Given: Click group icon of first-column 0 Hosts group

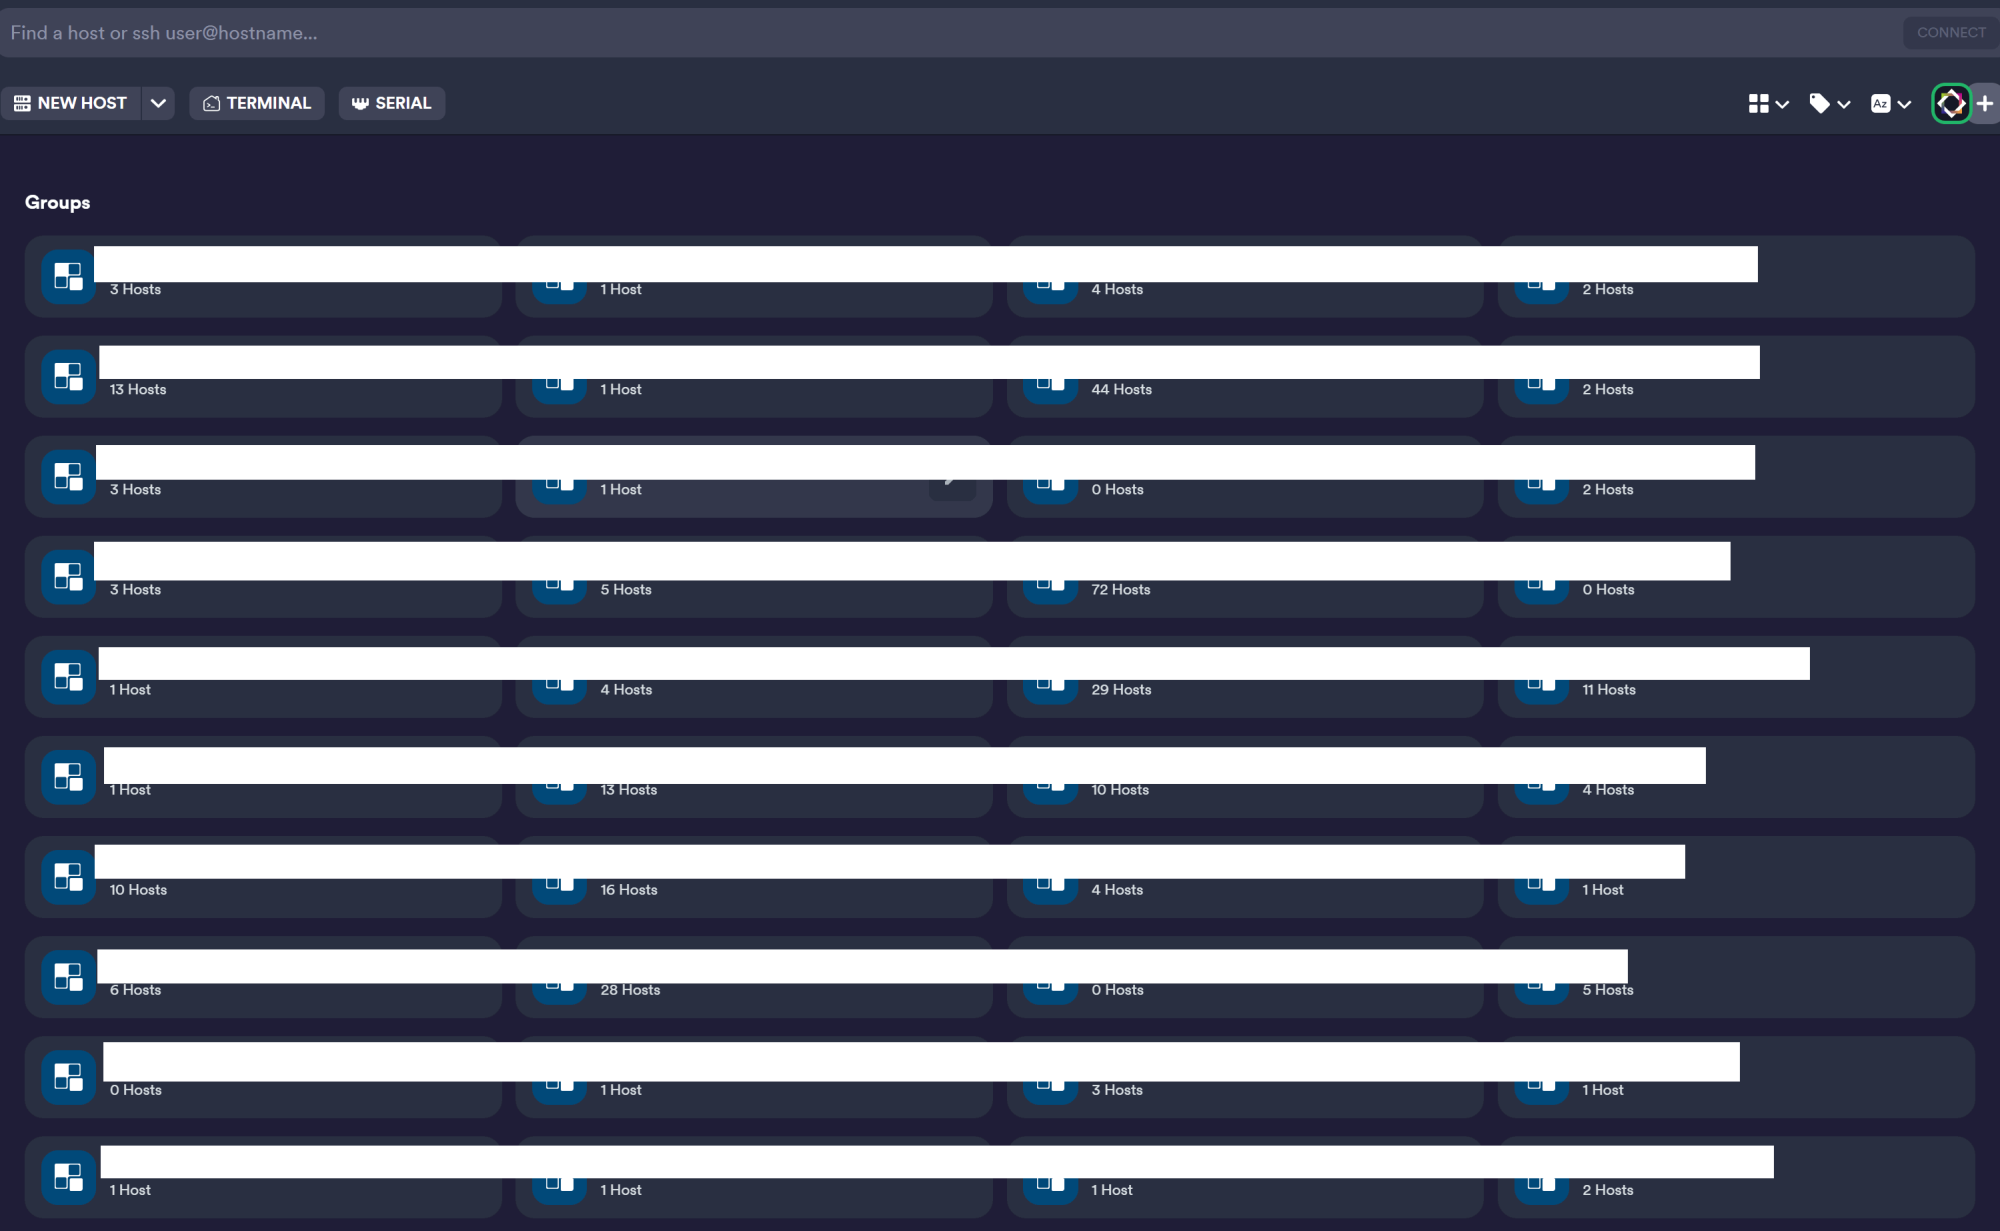Looking at the screenshot, I should 68,1077.
